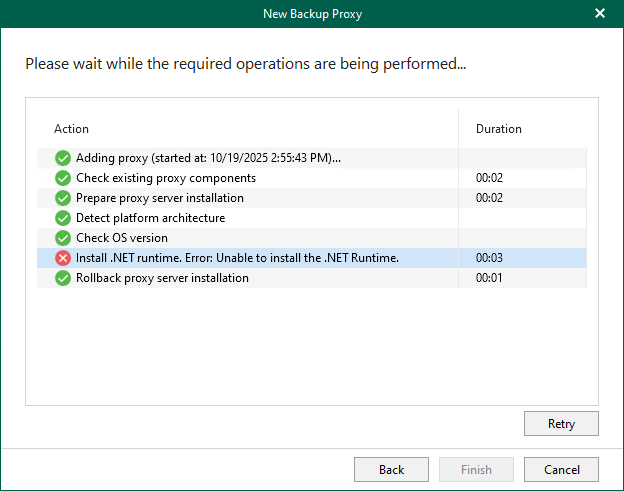624x491 pixels.
Task: Click the green check next to Prepare proxy server installation
Action: (x=63, y=198)
